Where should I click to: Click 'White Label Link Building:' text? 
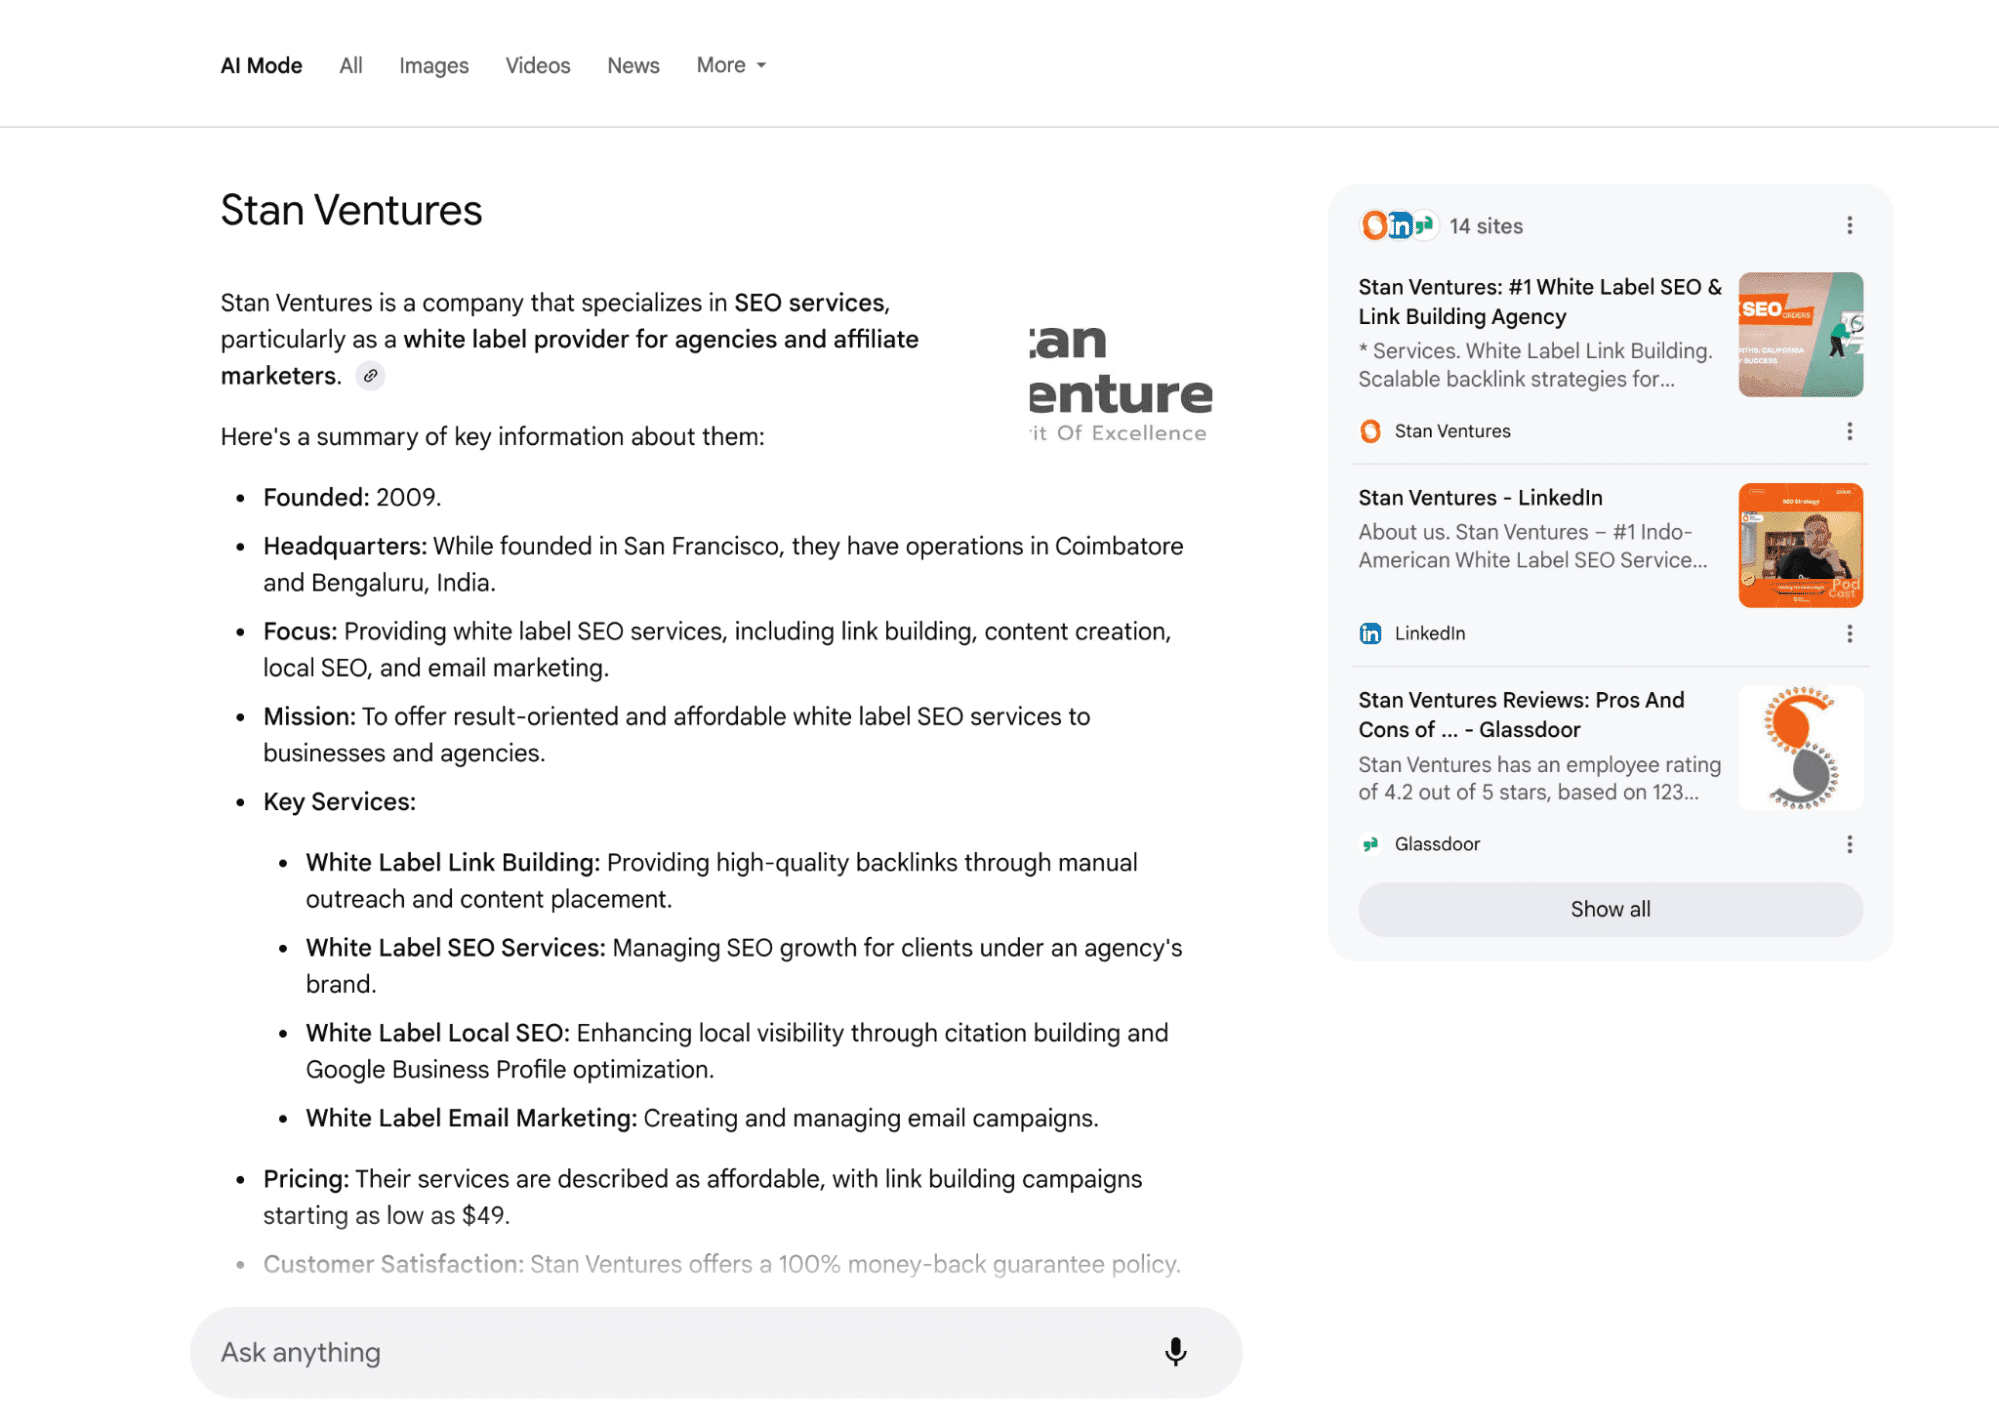453,862
